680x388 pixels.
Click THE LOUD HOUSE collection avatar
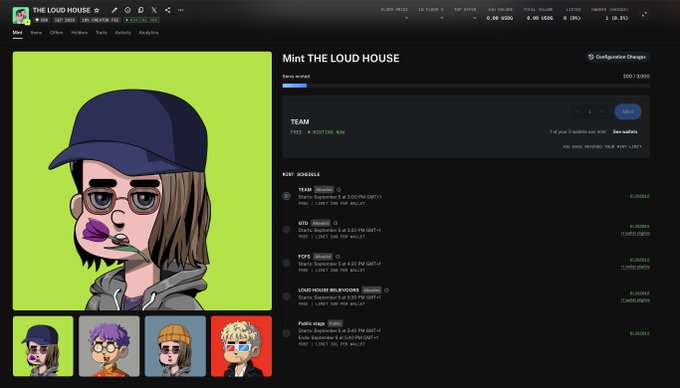20,15
